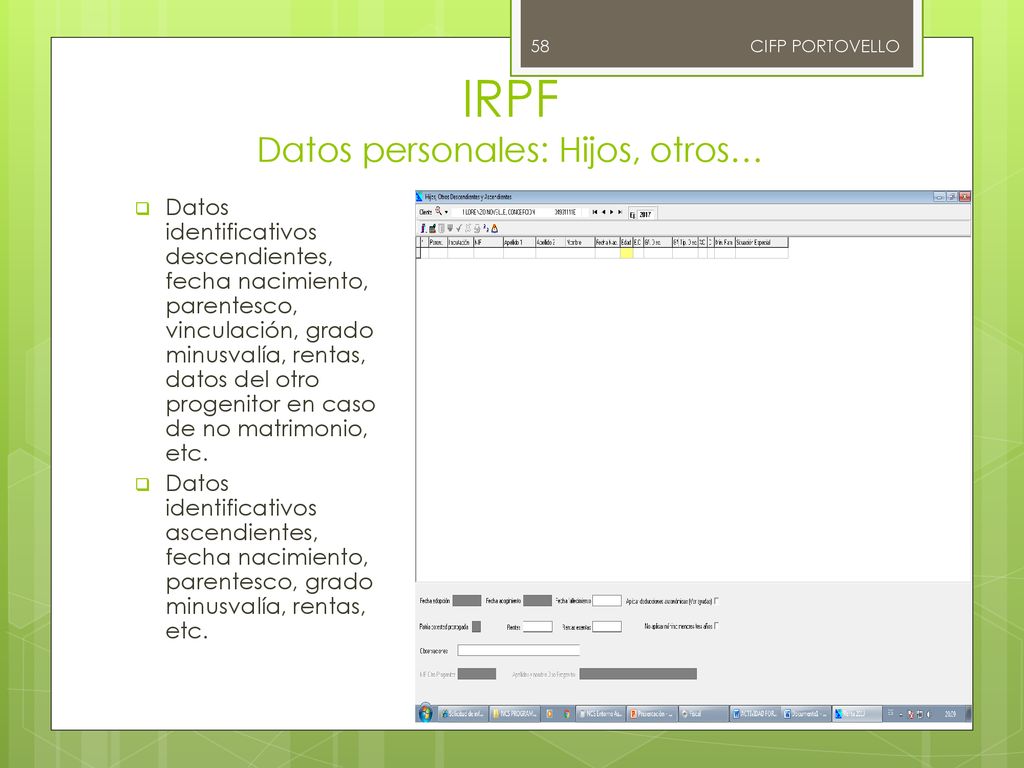Open Presentación PowerPoint taskbar item
The image size is (1024, 768).
click(652, 714)
